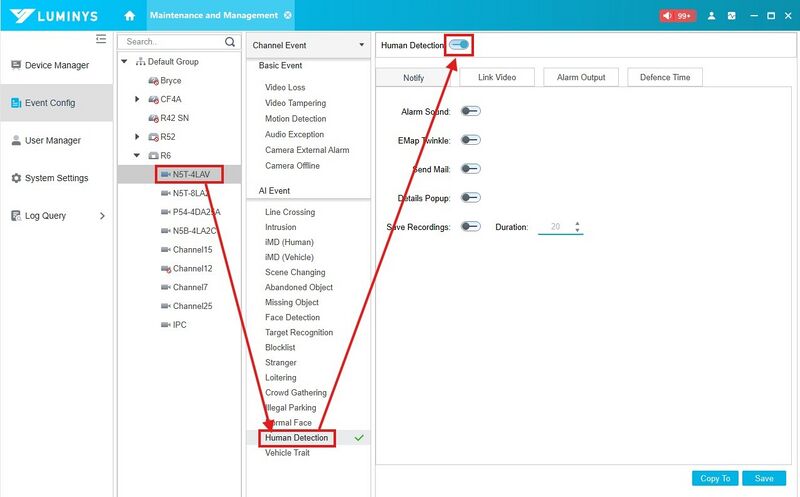Expand the CF4A device node

pos(137,99)
